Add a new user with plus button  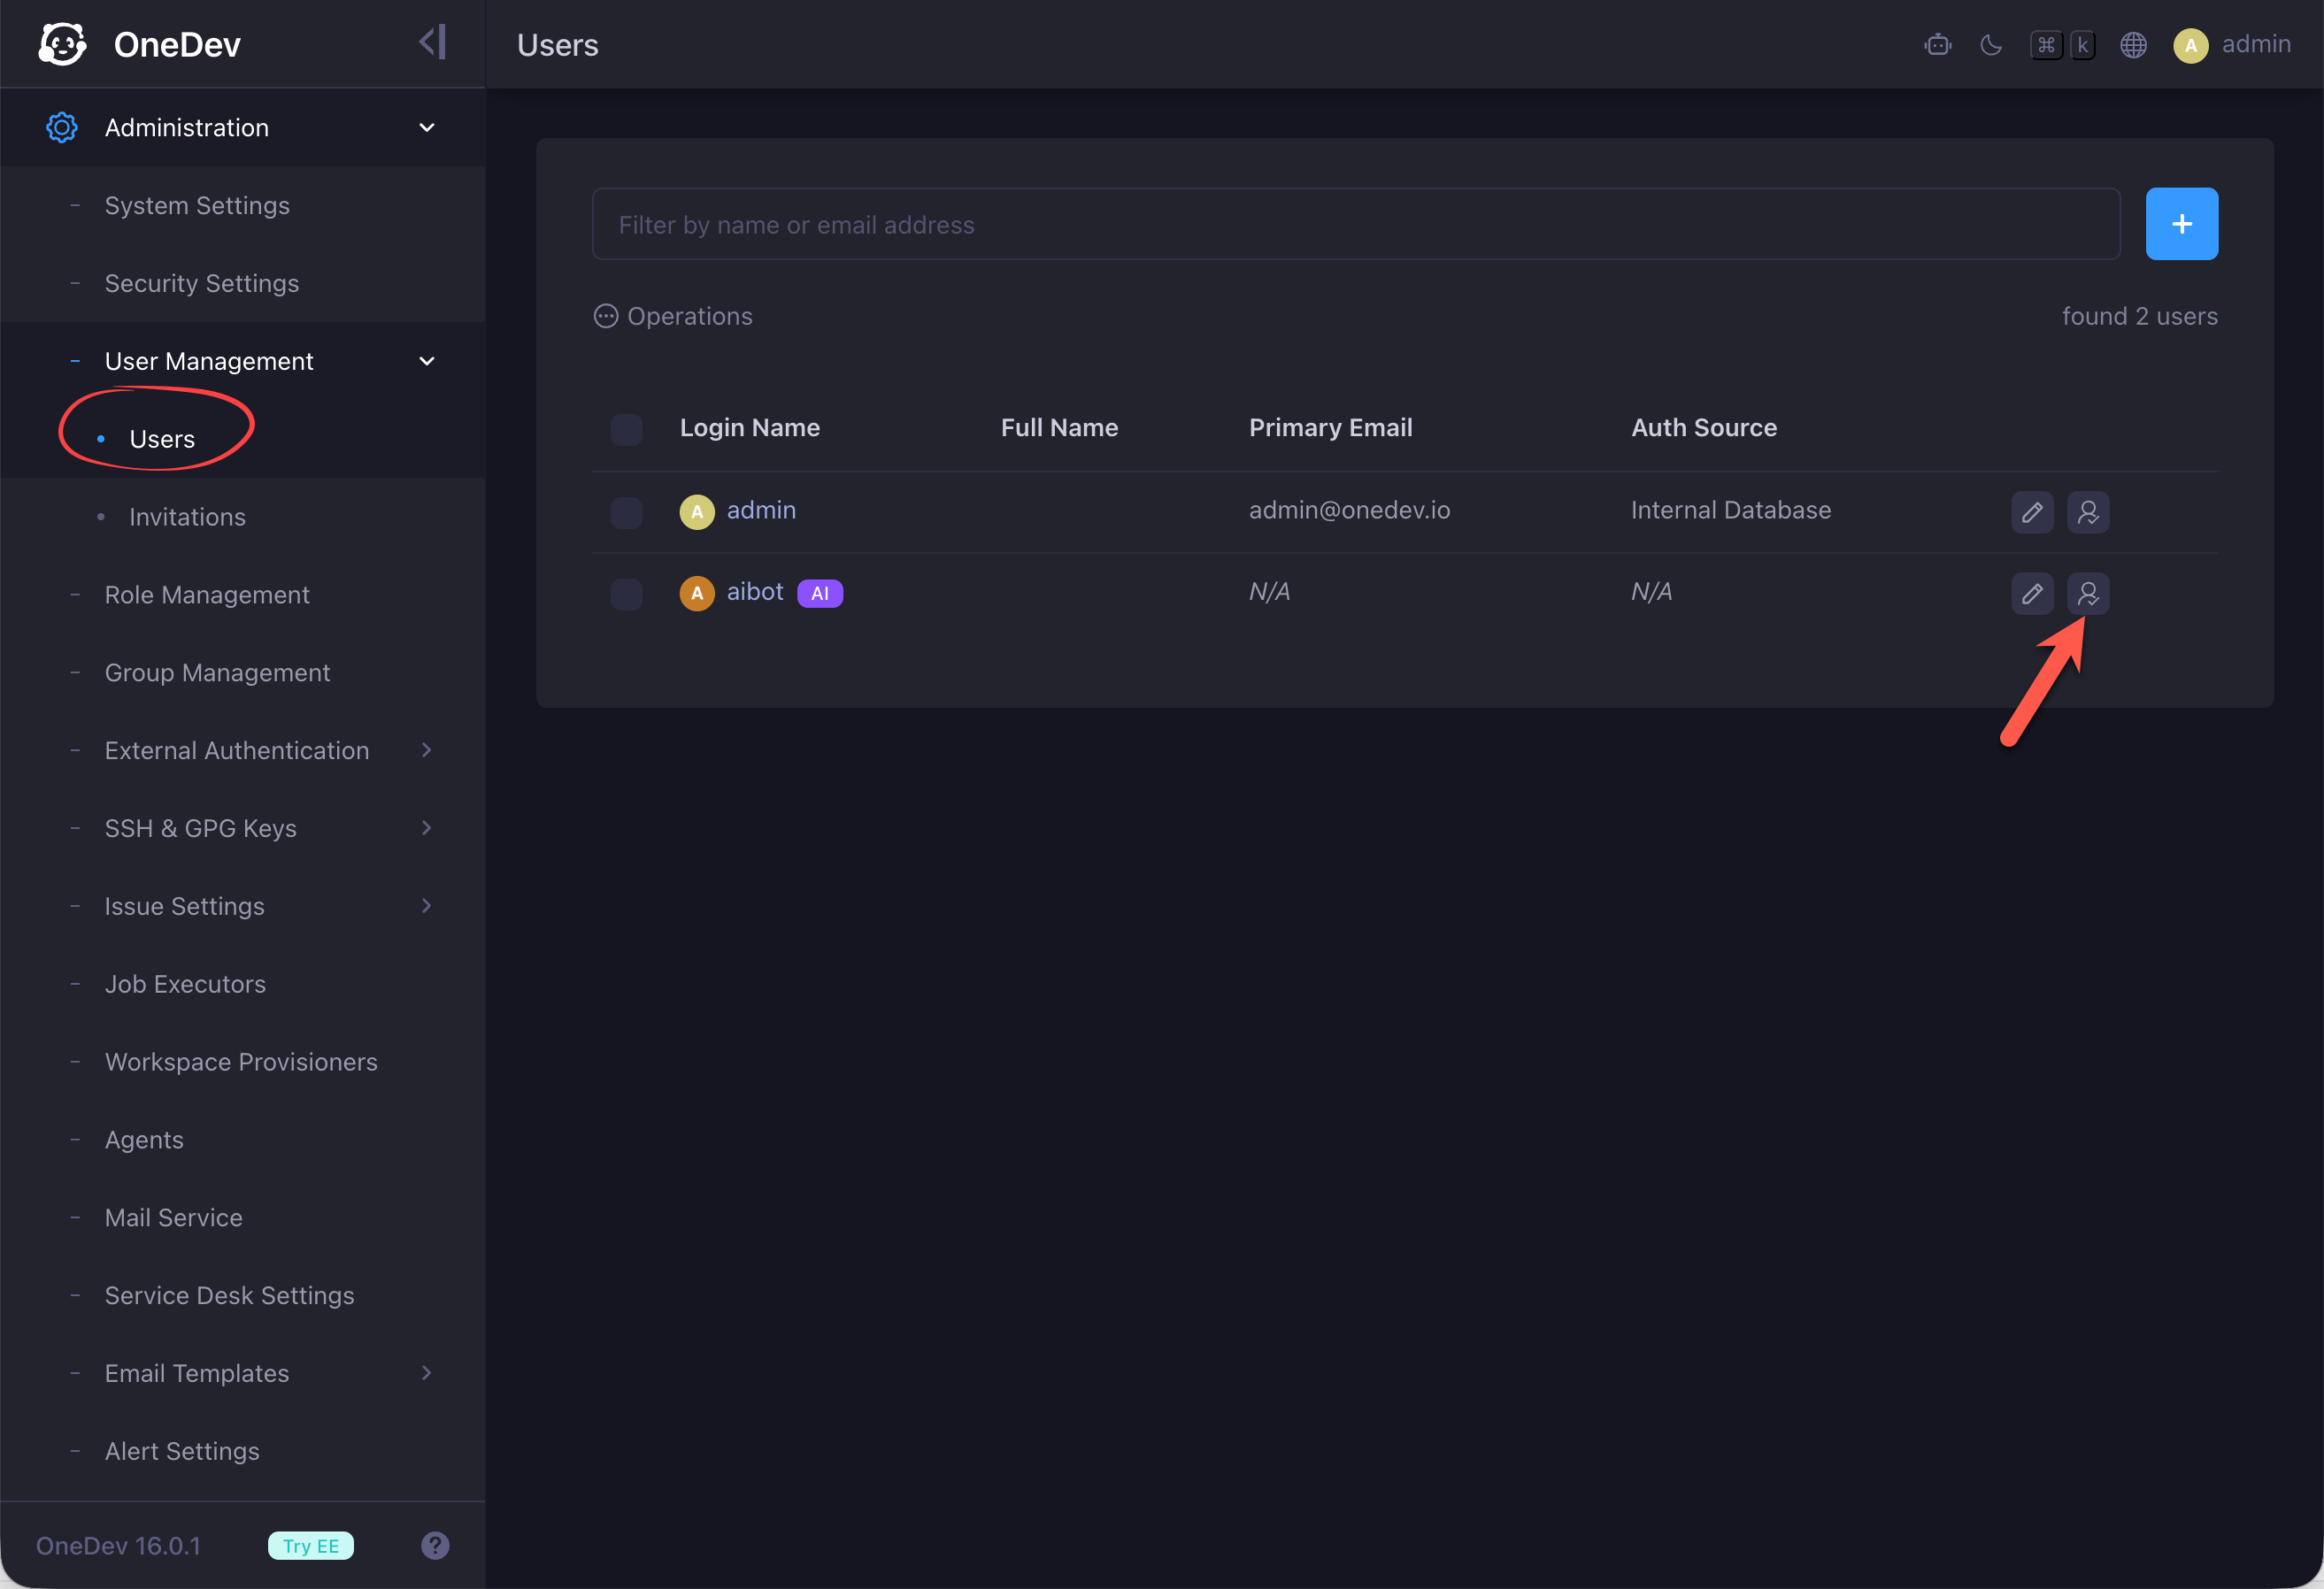2181,224
